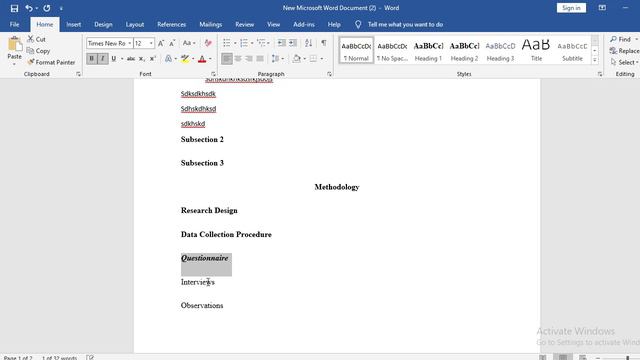Click the Redo/Repeat icon

(x=47, y=8)
